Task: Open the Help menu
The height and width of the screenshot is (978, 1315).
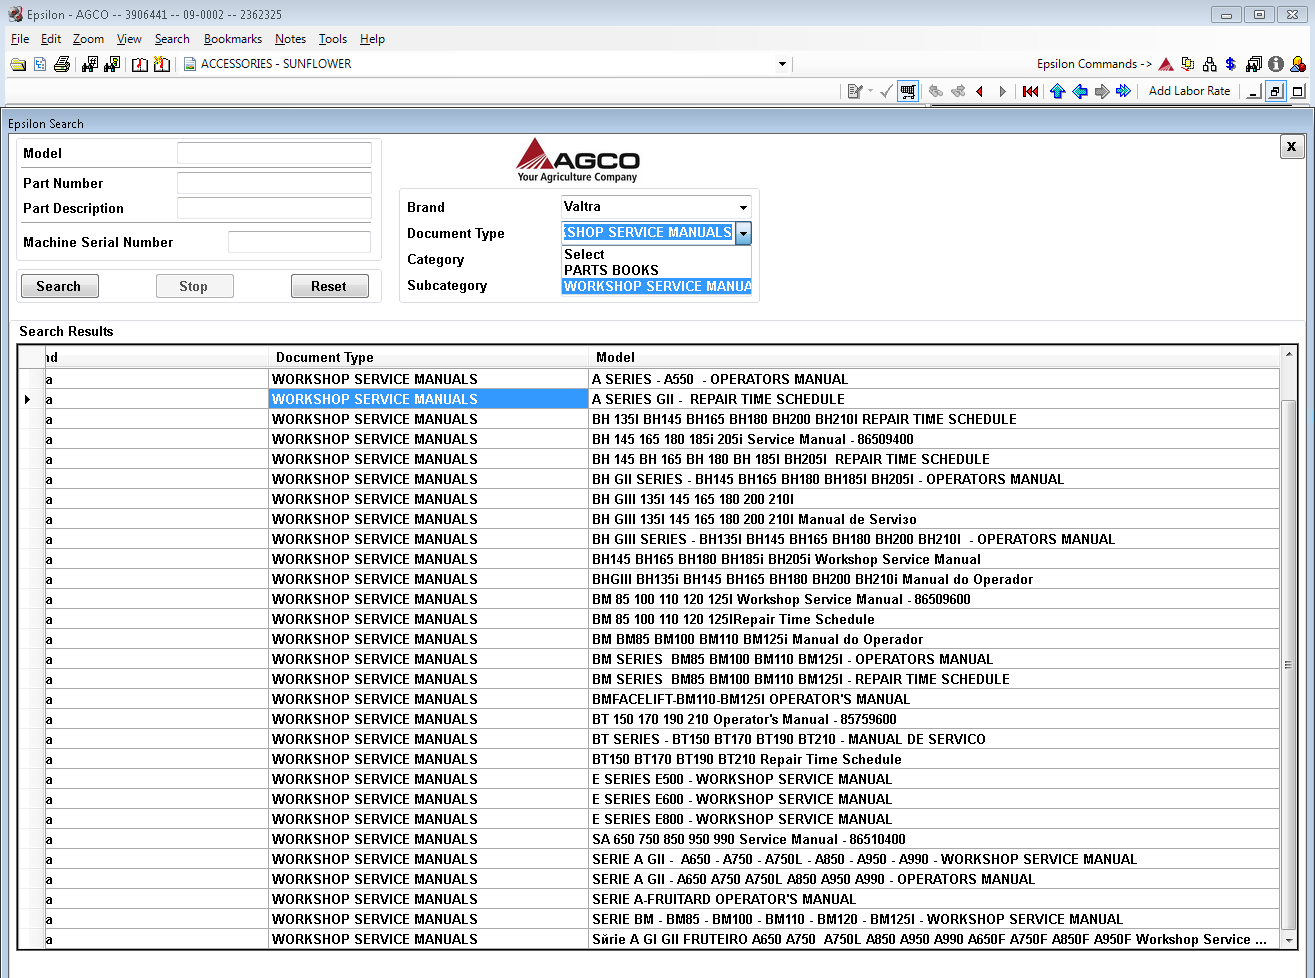Action: coord(372,39)
